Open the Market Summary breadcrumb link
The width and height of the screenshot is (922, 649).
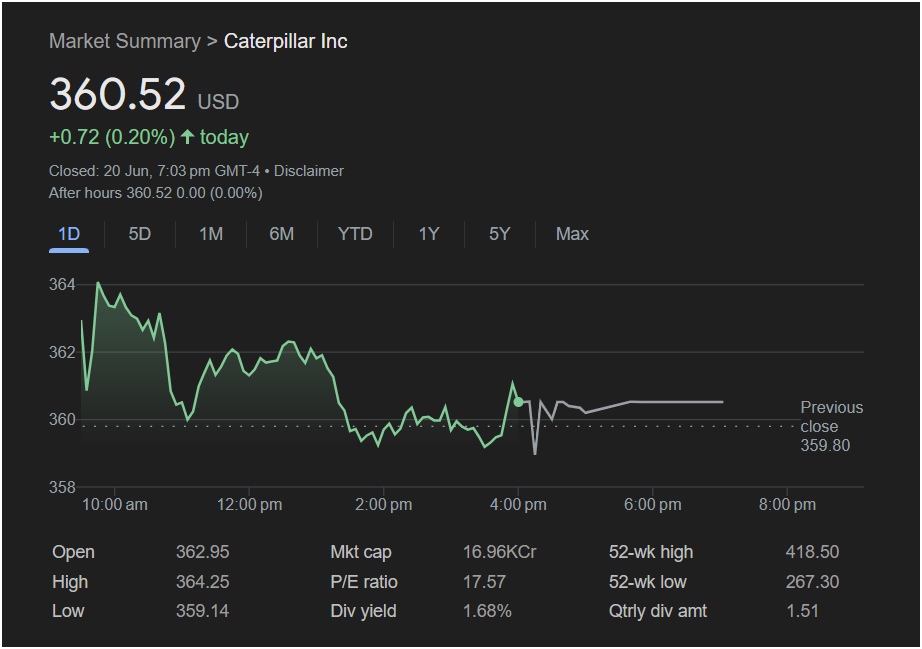[x=125, y=41]
